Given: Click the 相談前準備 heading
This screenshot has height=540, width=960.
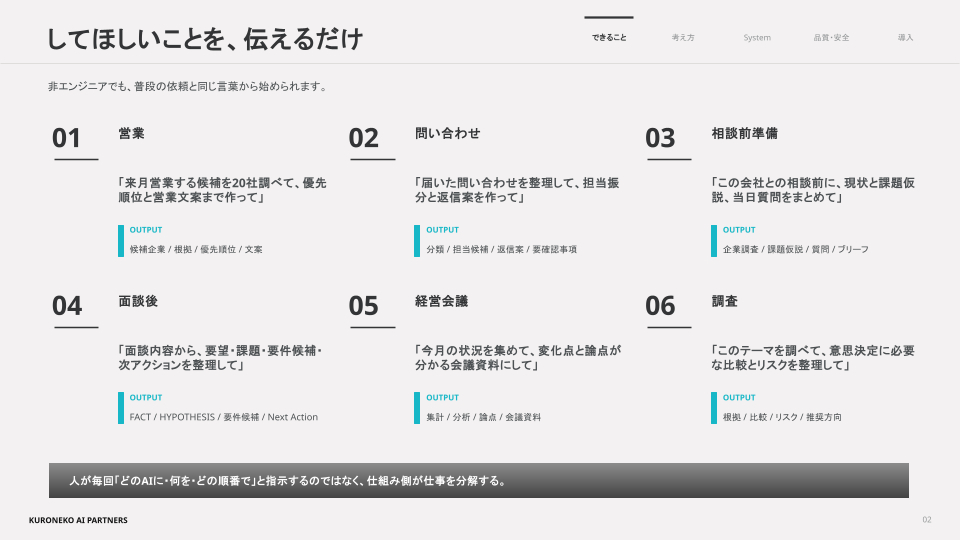Looking at the screenshot, I should [x=744, y=133].
